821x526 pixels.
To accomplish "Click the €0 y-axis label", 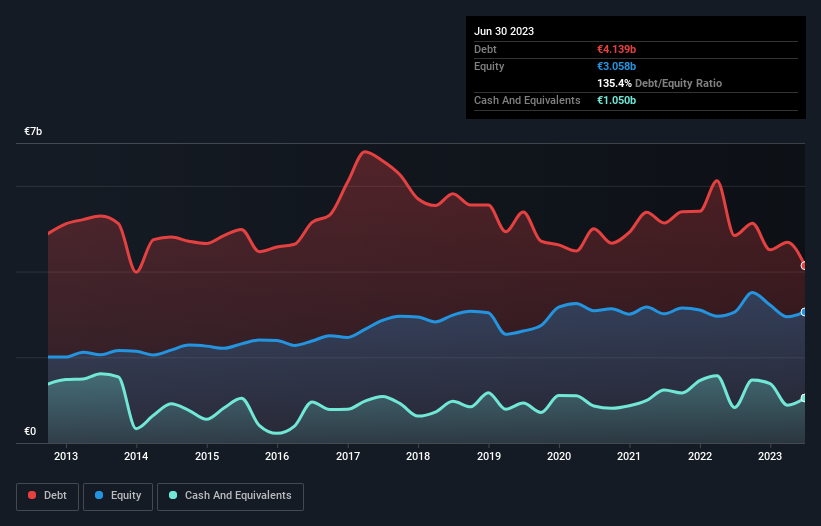I will pyautogui.click(x=30, y=431).
